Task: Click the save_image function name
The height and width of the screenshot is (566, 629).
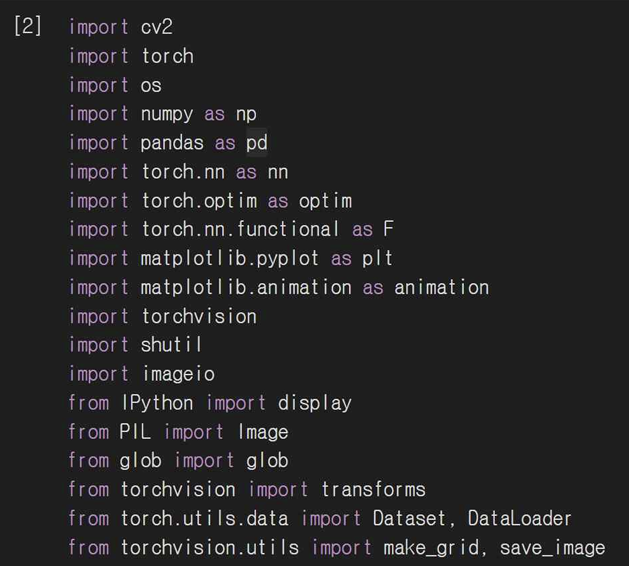Action: [552, 548]
